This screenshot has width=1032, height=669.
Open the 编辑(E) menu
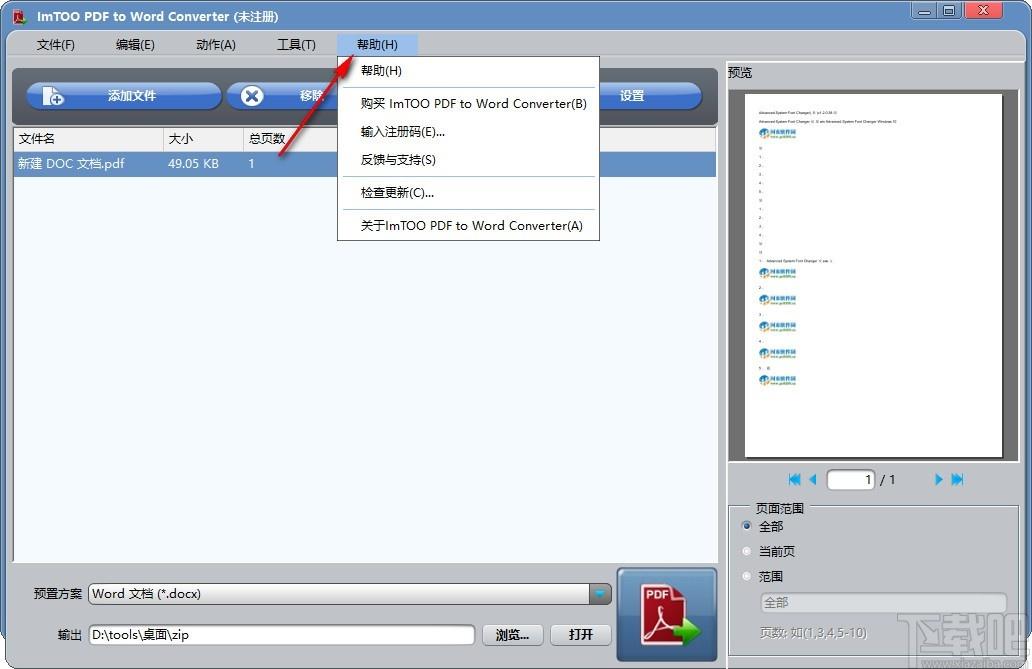135,45
